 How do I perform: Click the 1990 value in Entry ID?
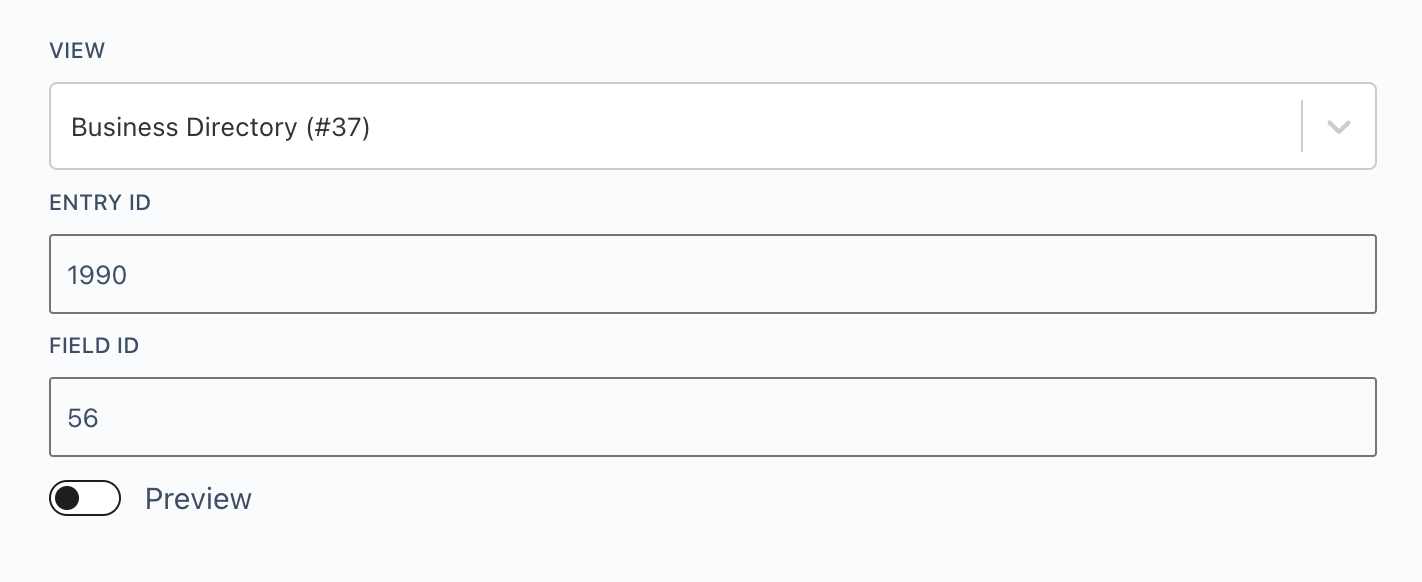coord(97,275)
